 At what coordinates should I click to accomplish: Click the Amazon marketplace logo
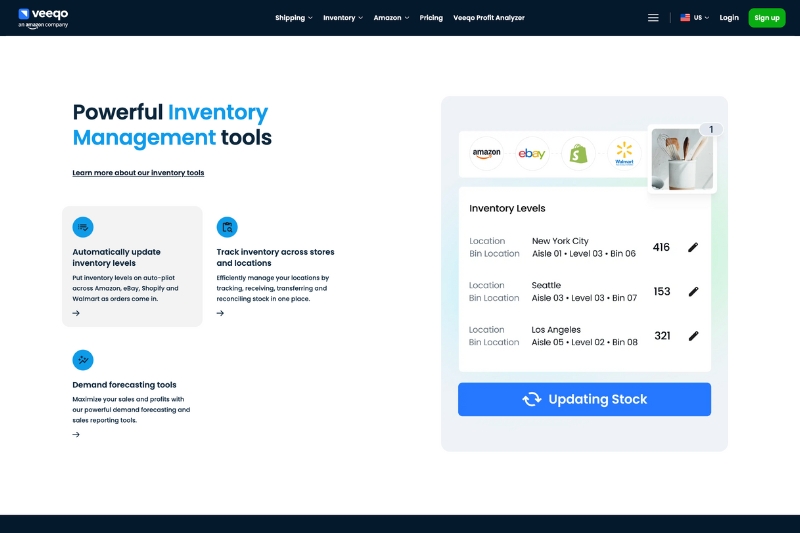tap(486, 153)
